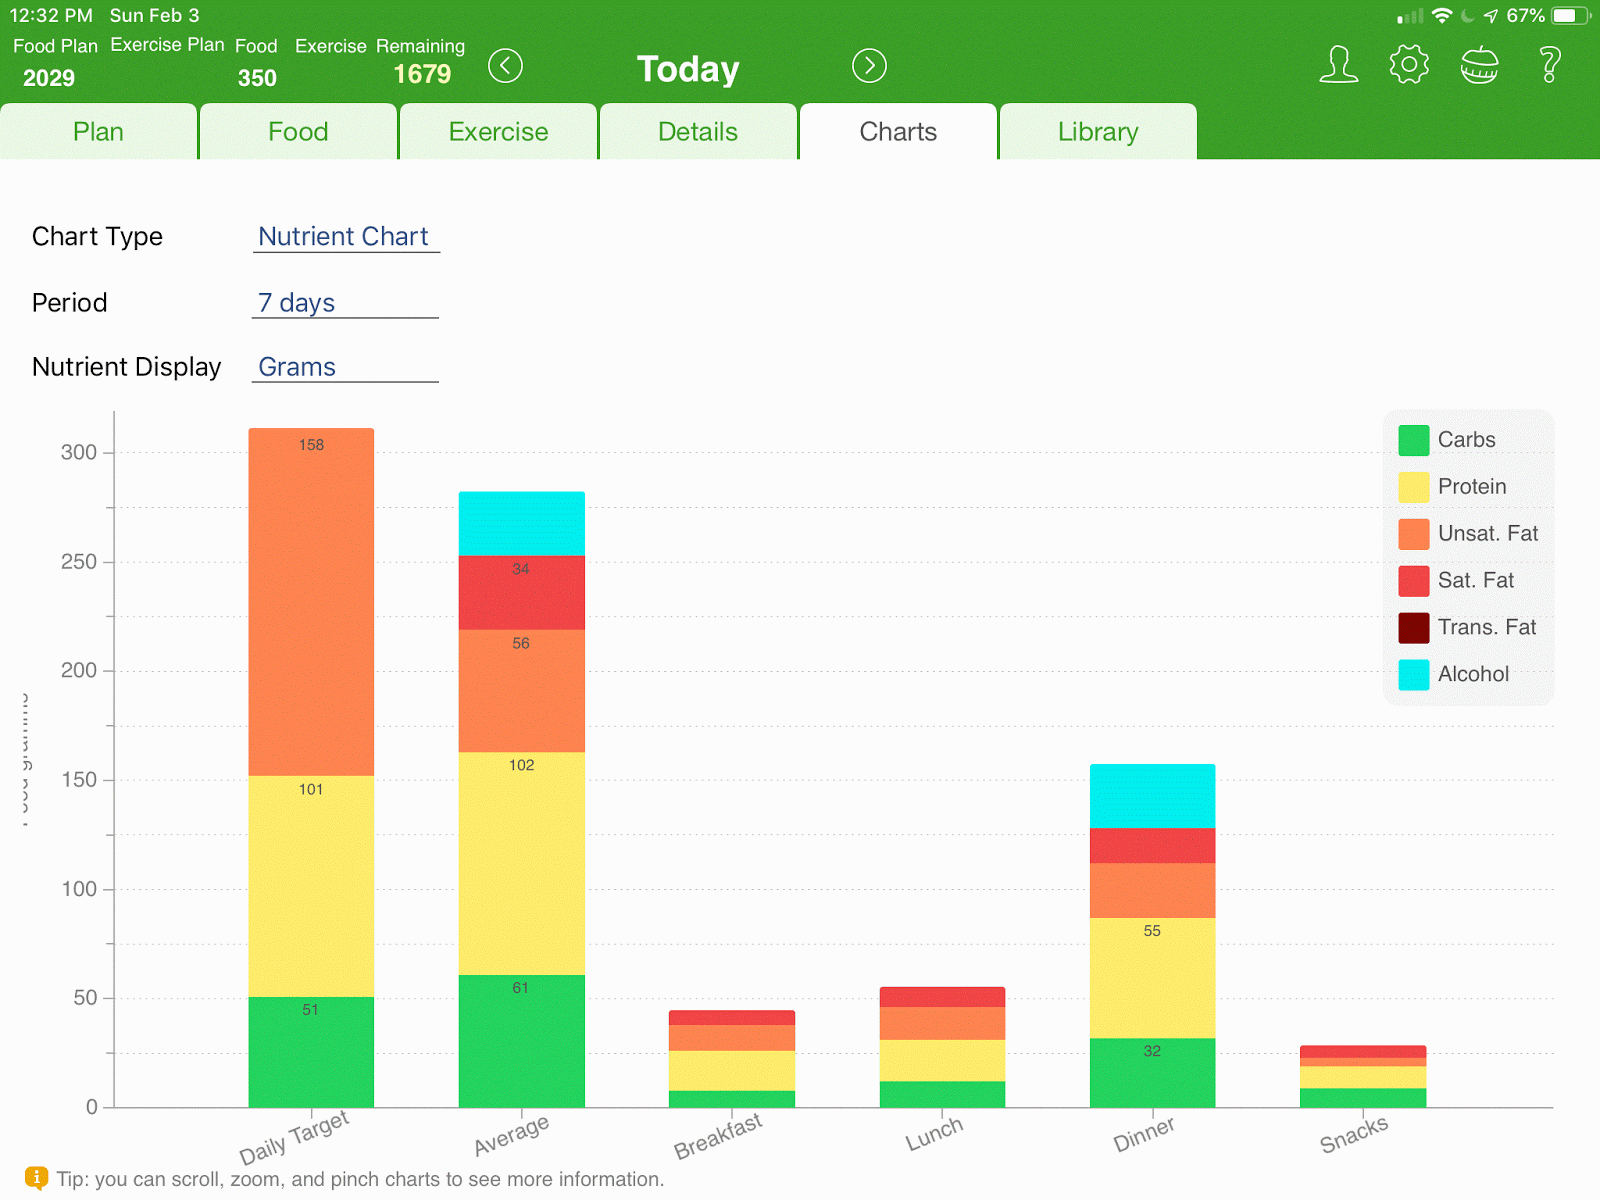The height and width of the screenshot is (1200, 1600).
Task: Tap Average carbs segment 61
Action: (x=521, y=1041)
